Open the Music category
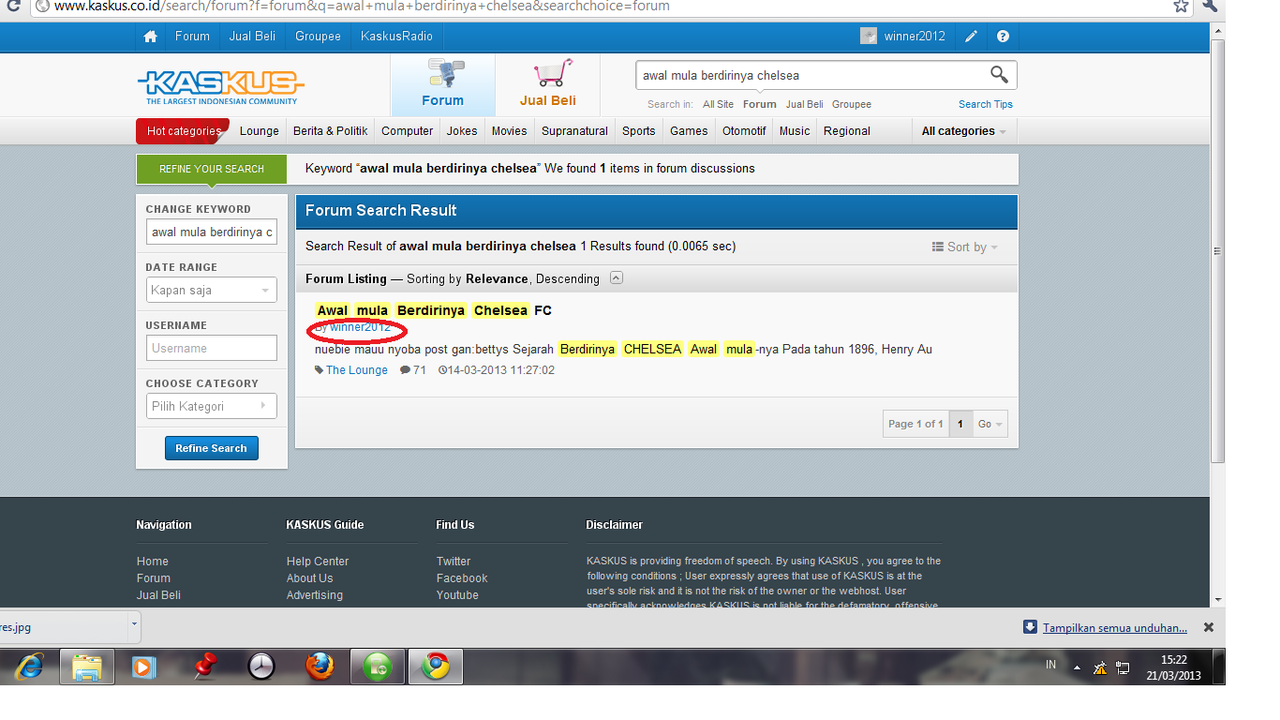 [x=795, y=131]
